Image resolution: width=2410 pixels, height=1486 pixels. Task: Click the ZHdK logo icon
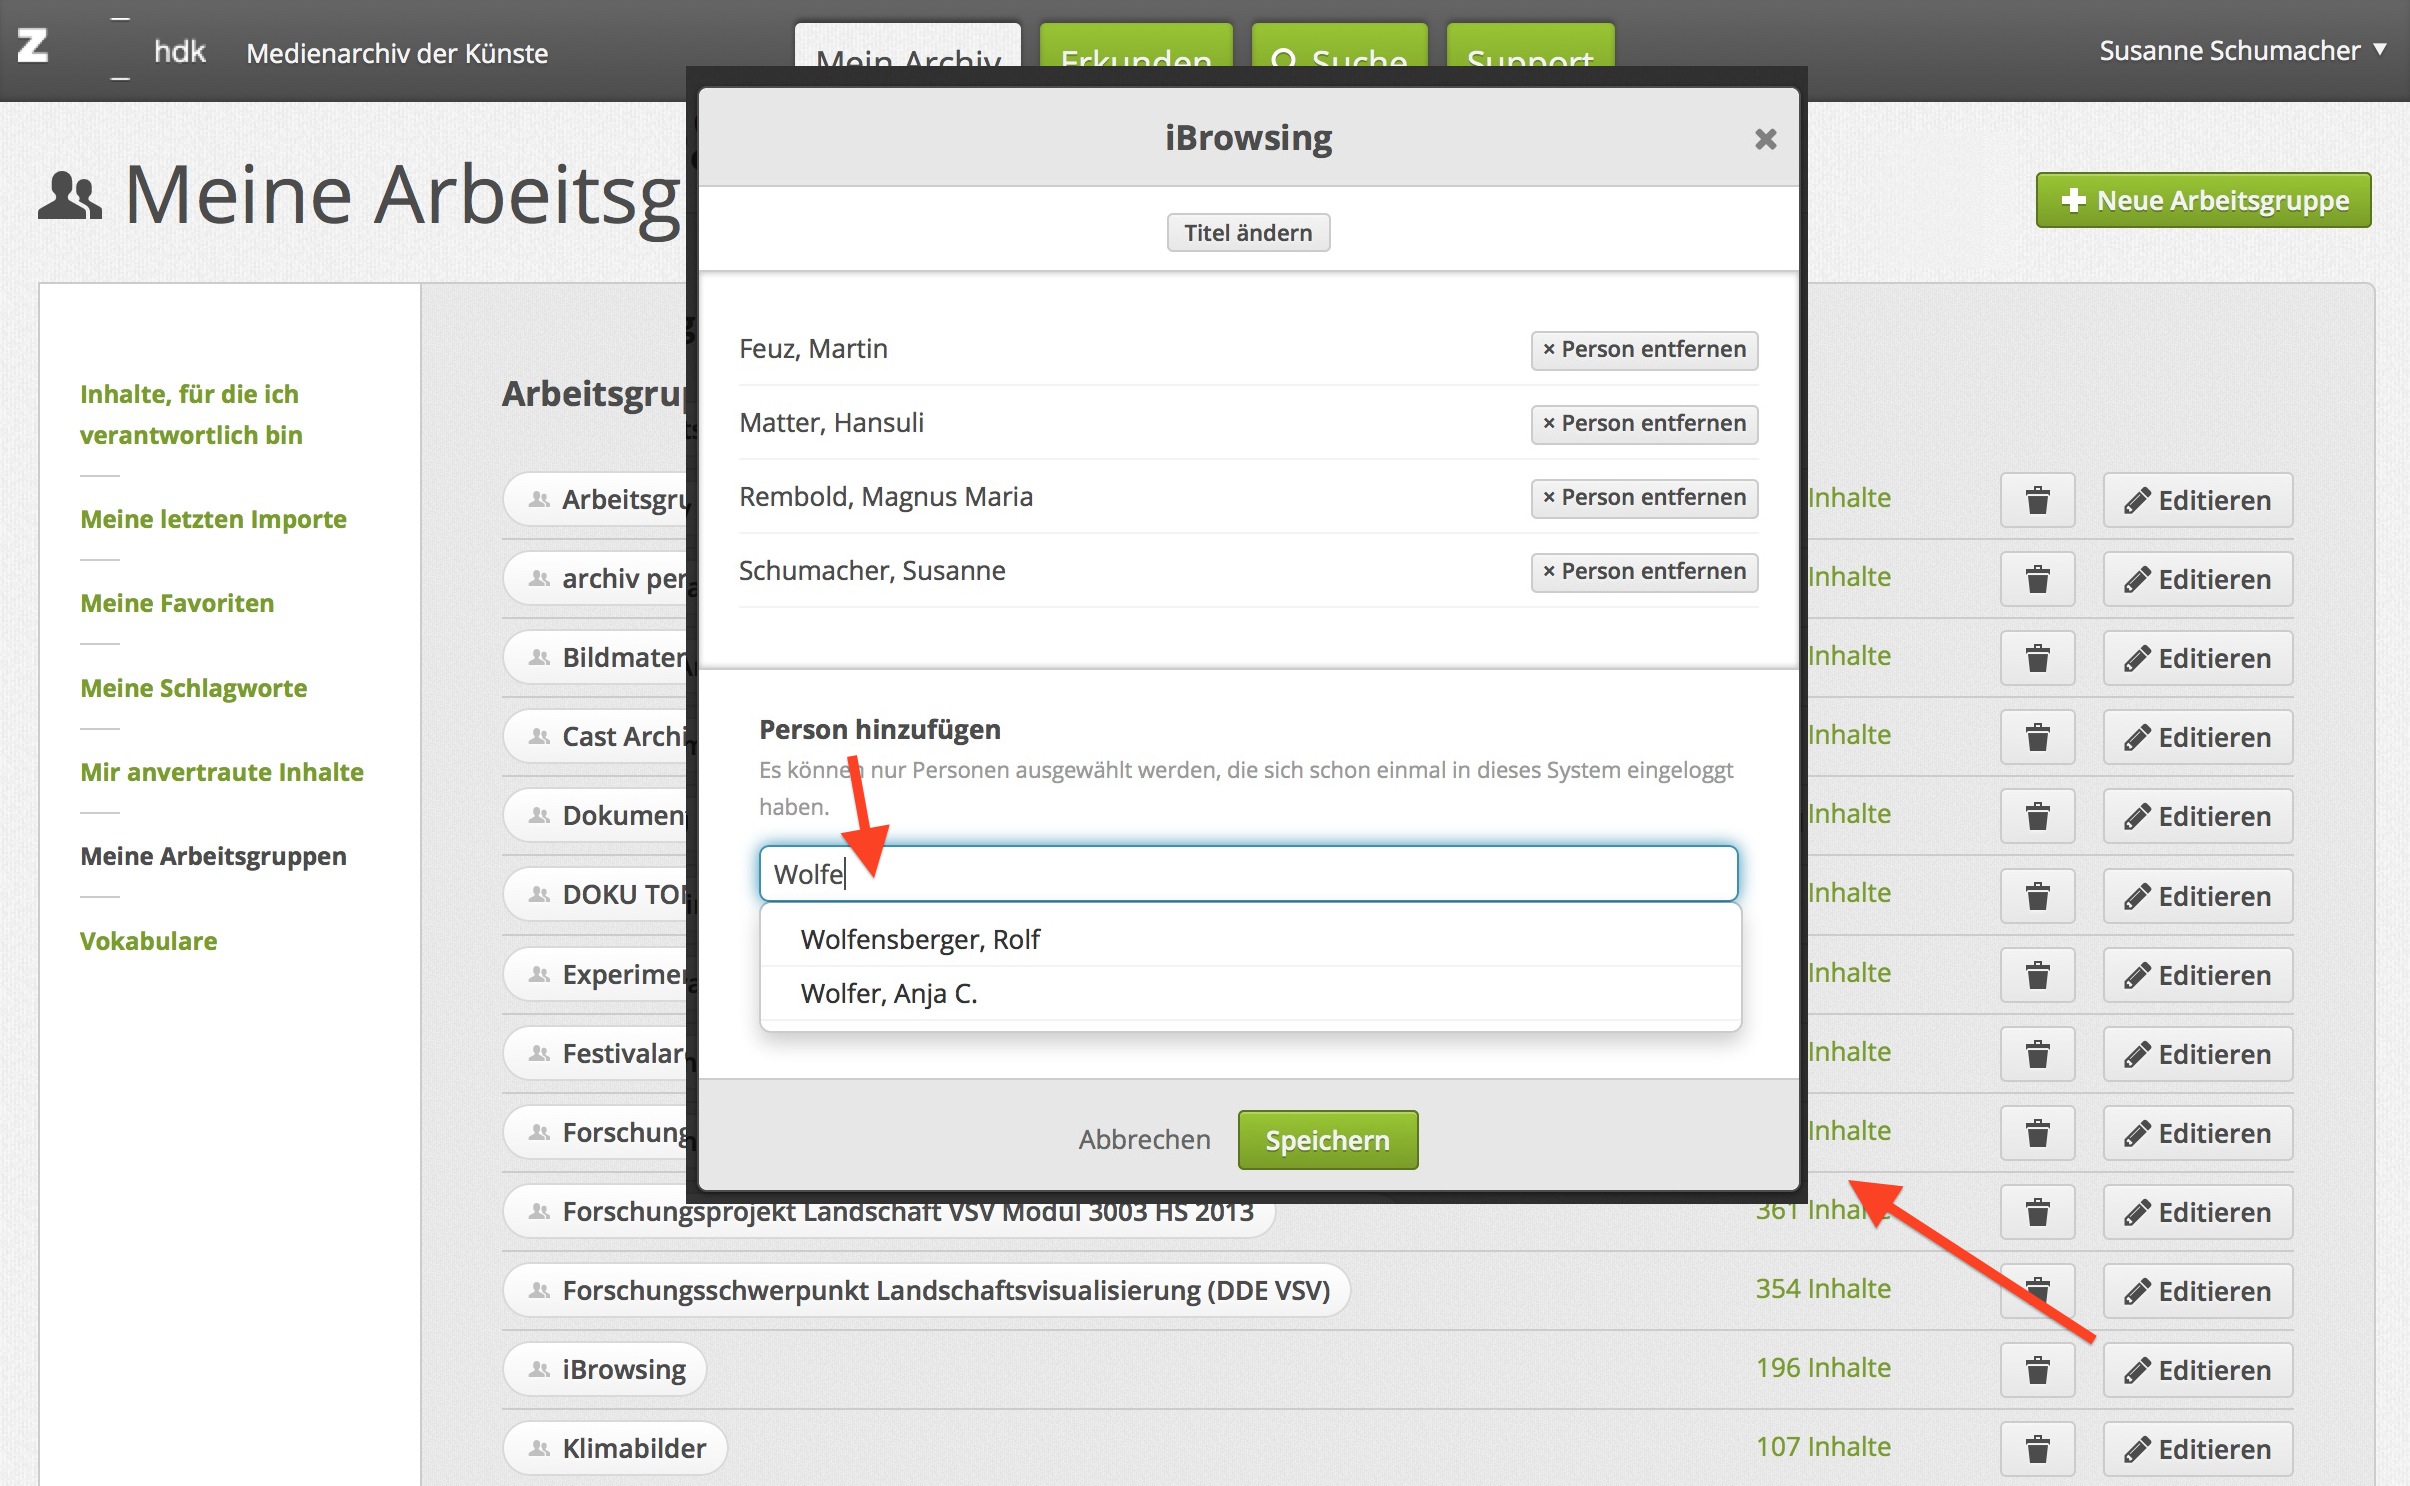click(x=33, y=46)
